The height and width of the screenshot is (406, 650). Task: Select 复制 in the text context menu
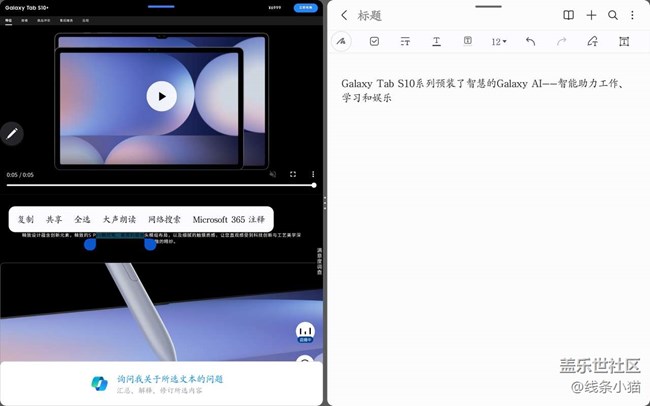pyautogui.click(x=26, y=219)
